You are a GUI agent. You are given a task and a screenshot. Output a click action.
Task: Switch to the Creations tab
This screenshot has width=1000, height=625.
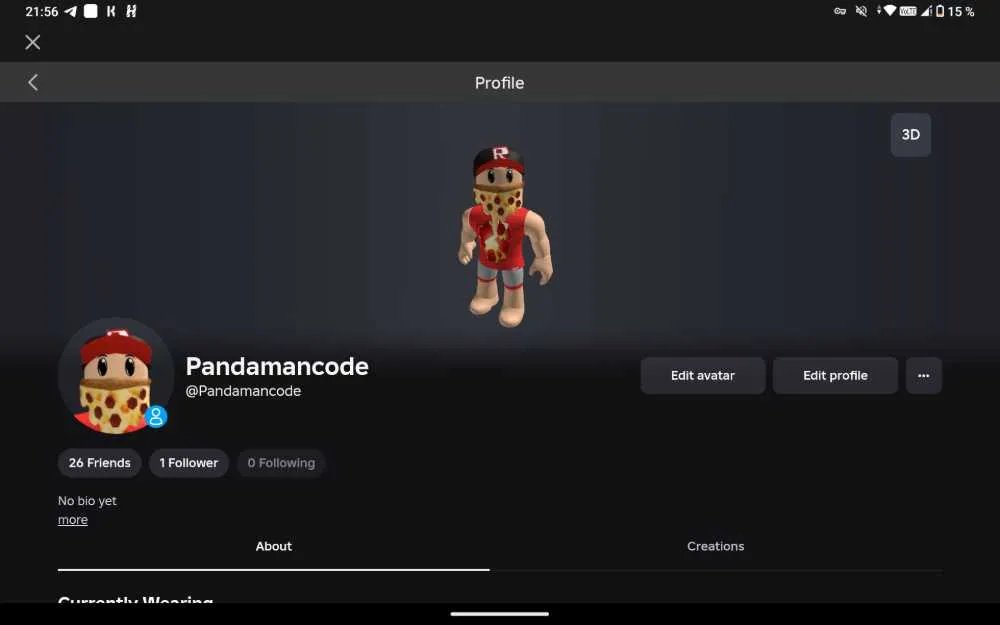point(716,547)
